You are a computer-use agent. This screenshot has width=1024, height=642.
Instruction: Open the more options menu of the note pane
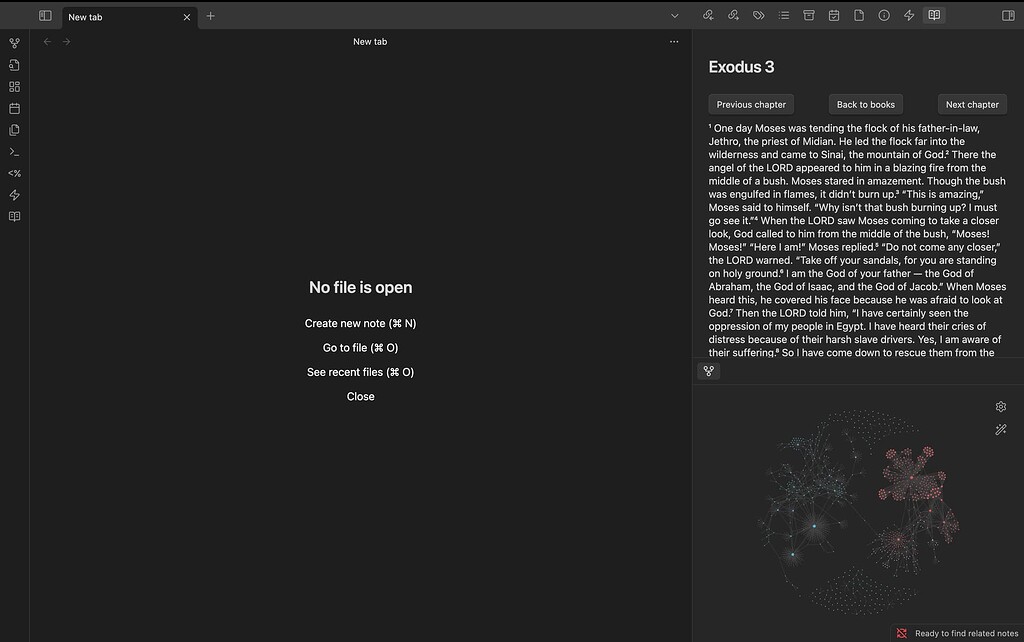point(675,41)
